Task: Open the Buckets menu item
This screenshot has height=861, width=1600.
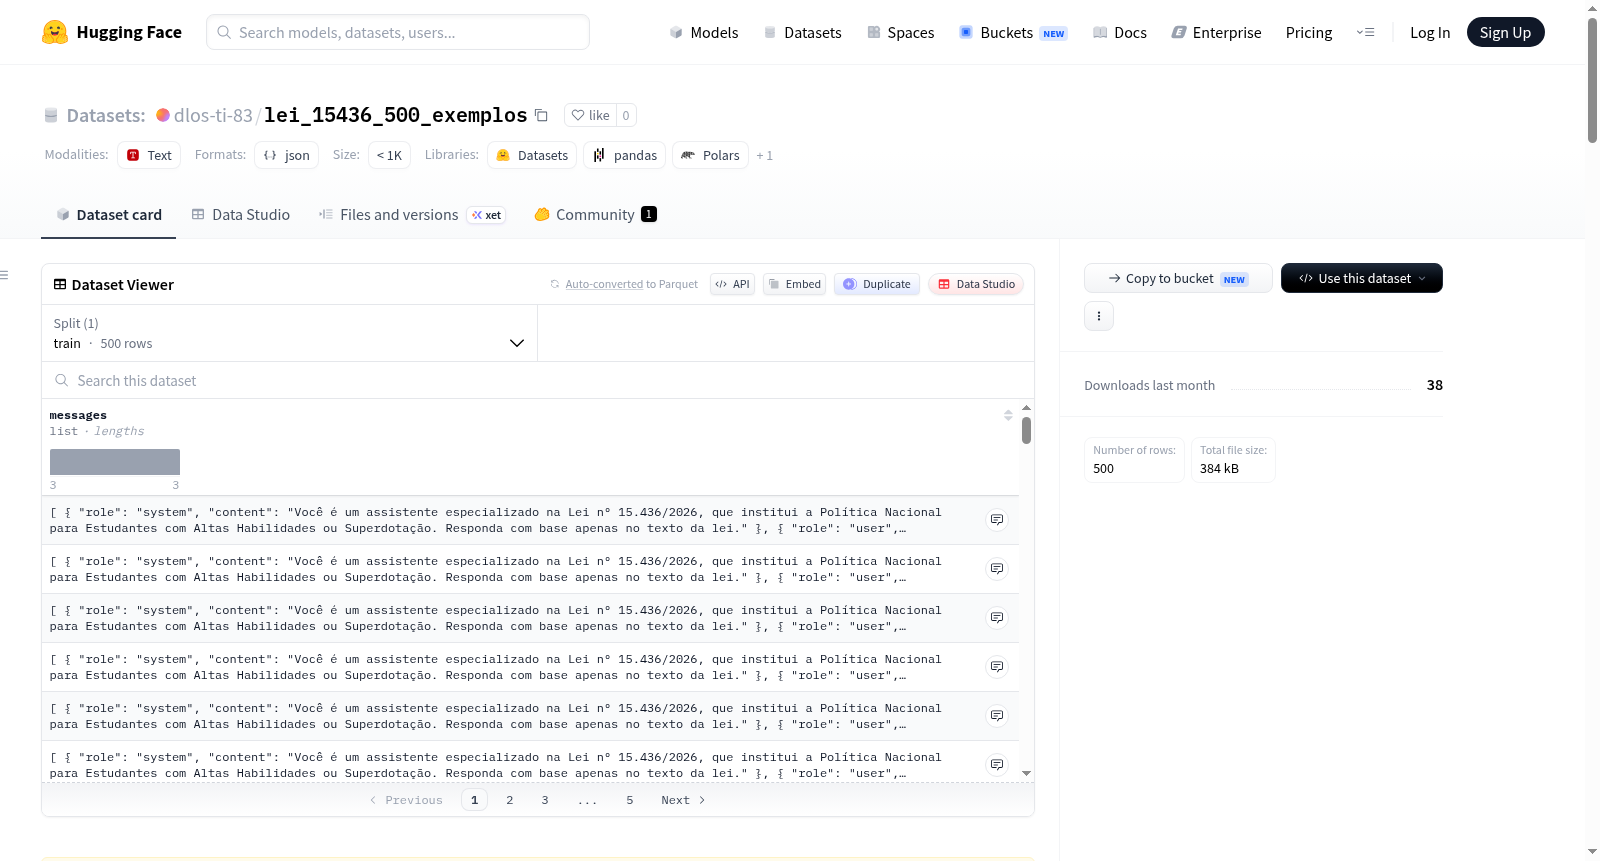Action: [1013, 33]
